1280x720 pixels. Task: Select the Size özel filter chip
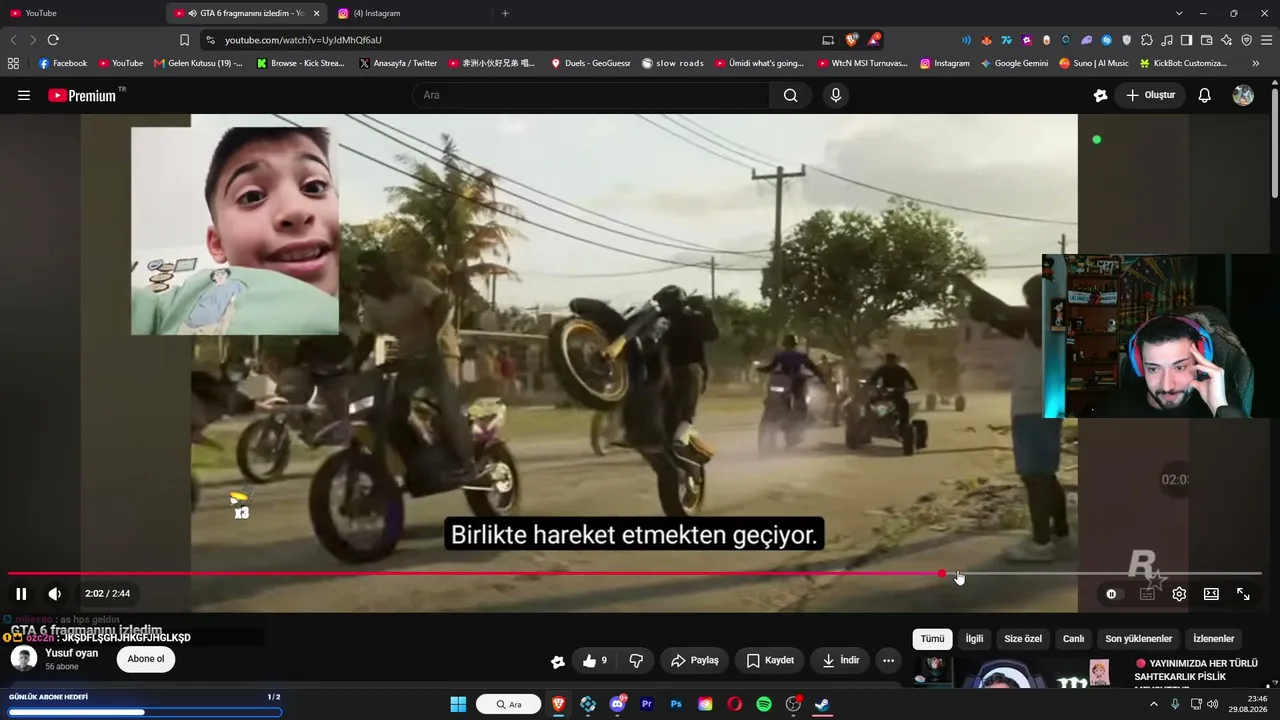tap(1023, 639)
